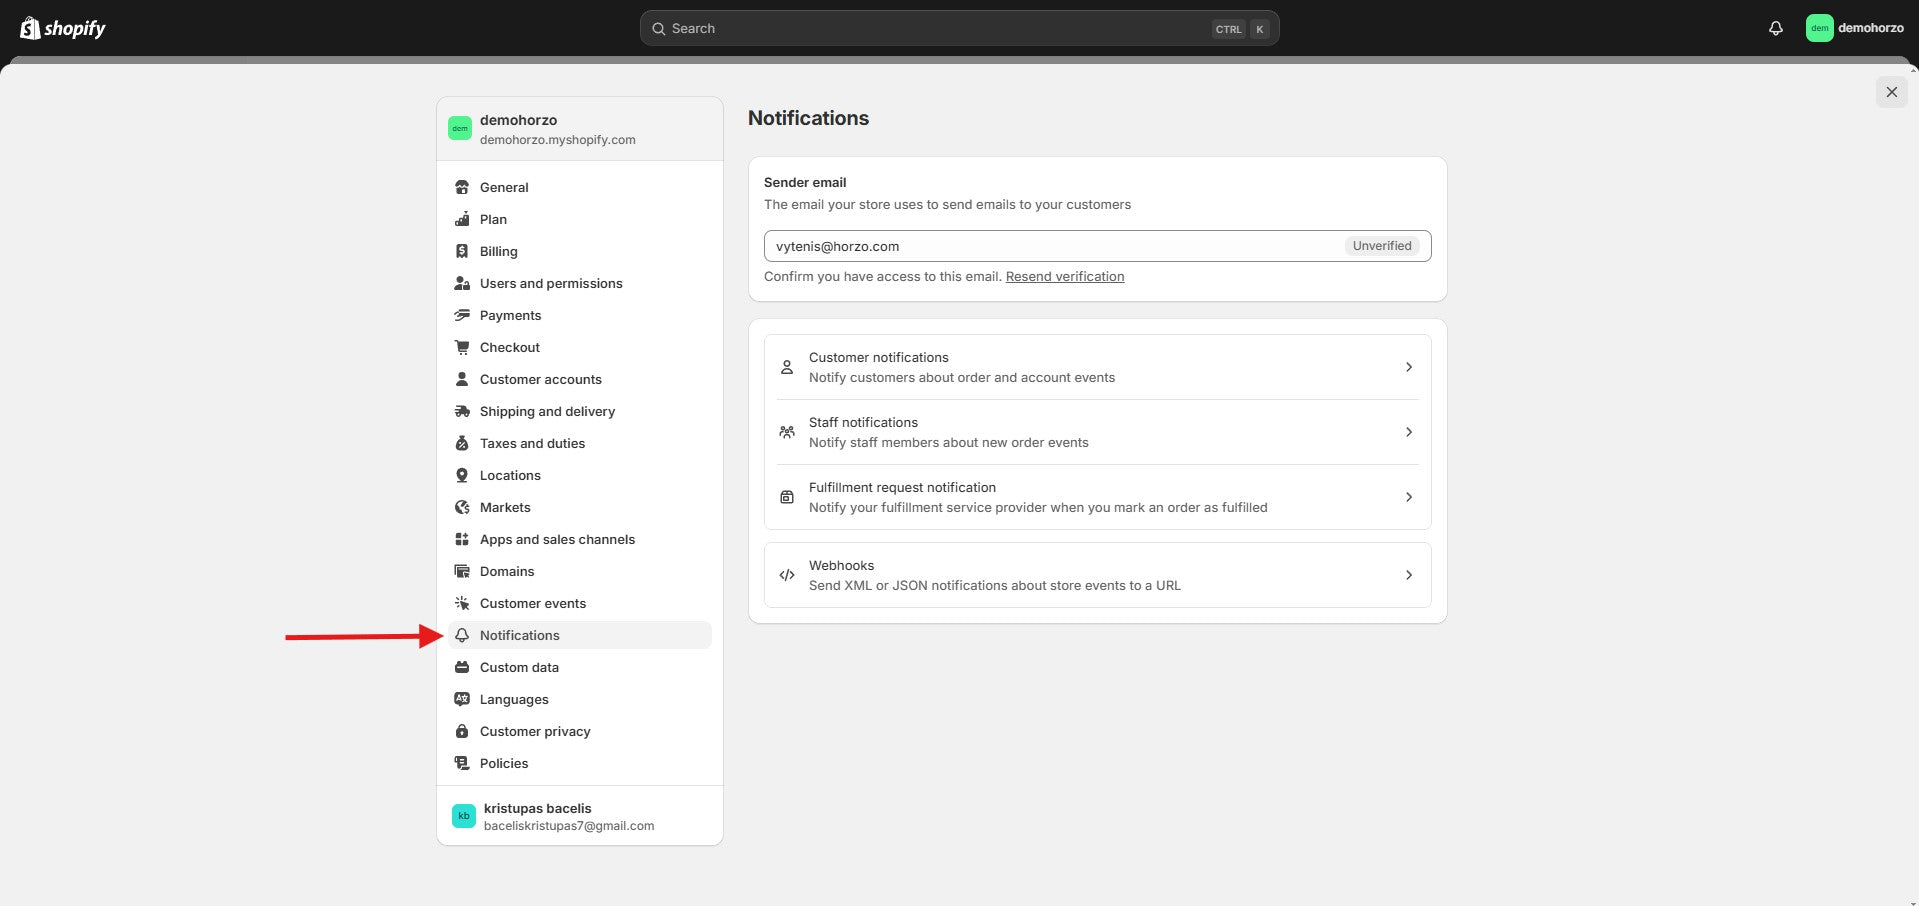Click the Resend verification link

[x=1064, y=277]
